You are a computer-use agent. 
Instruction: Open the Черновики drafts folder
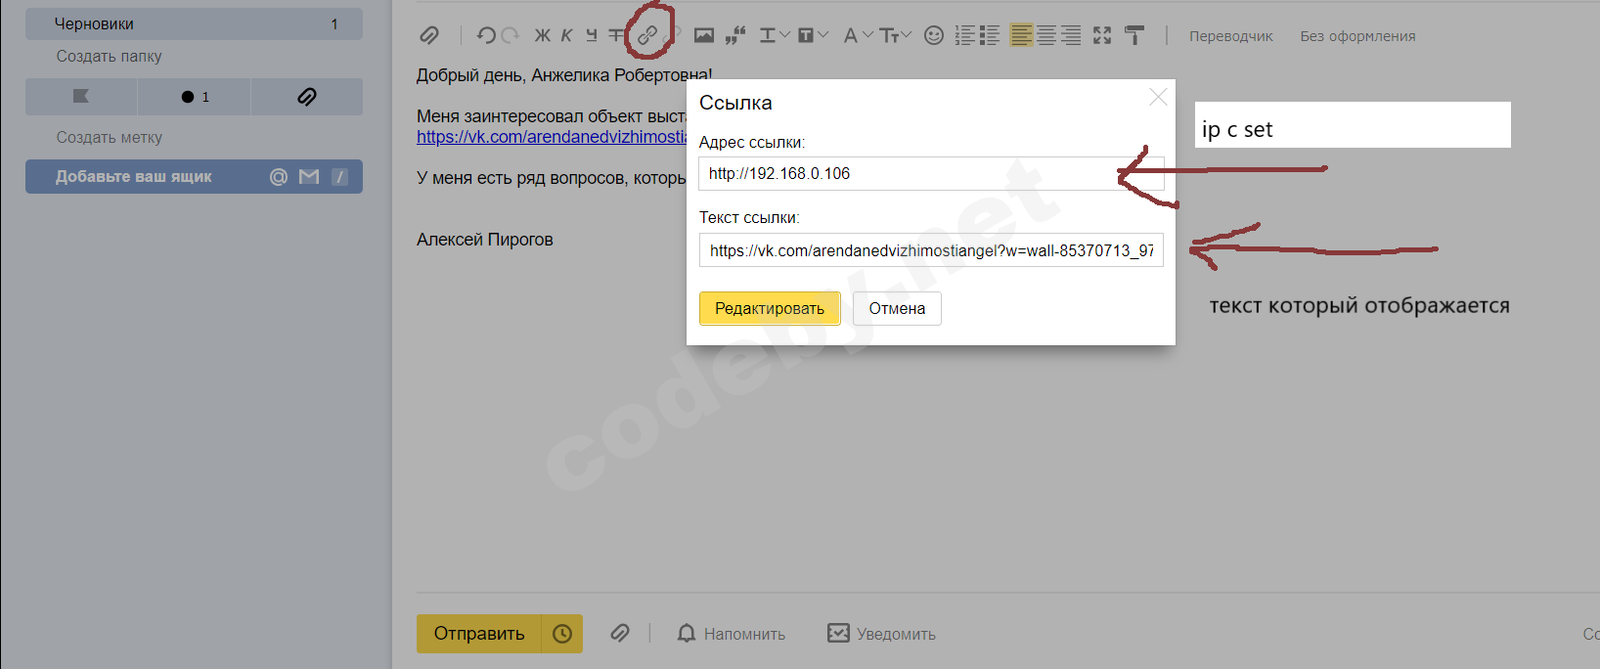click(194, 24)
